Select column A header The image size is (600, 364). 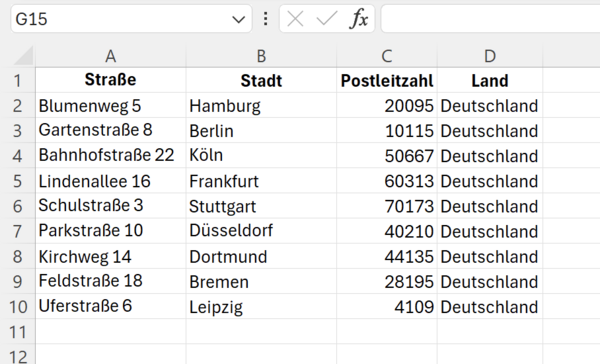point(111,56)
